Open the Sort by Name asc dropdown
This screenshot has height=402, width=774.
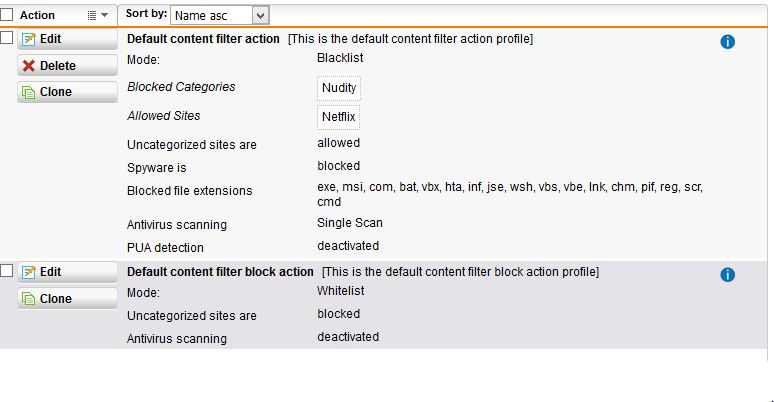click(x=219, y=15)
